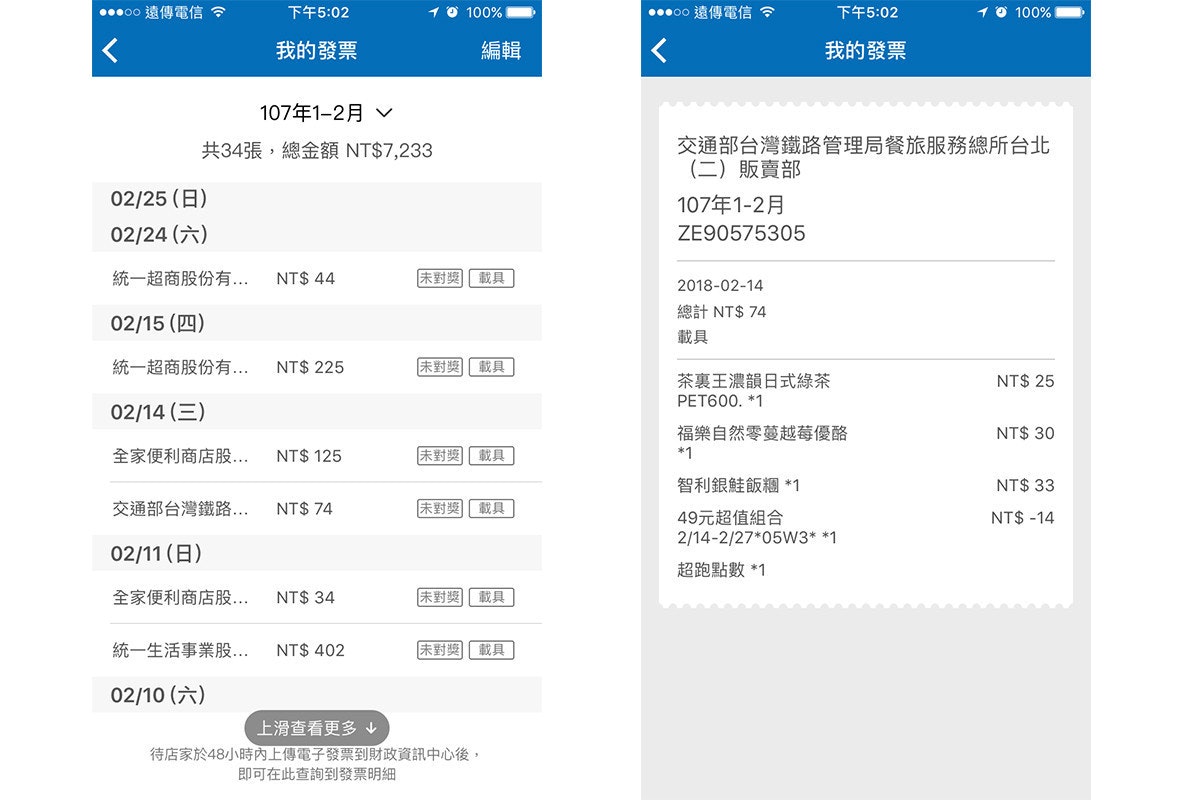The image size is (1200, 800).
Task: Tap location arrow in right status bar
Action: click(x=982, y=12)
